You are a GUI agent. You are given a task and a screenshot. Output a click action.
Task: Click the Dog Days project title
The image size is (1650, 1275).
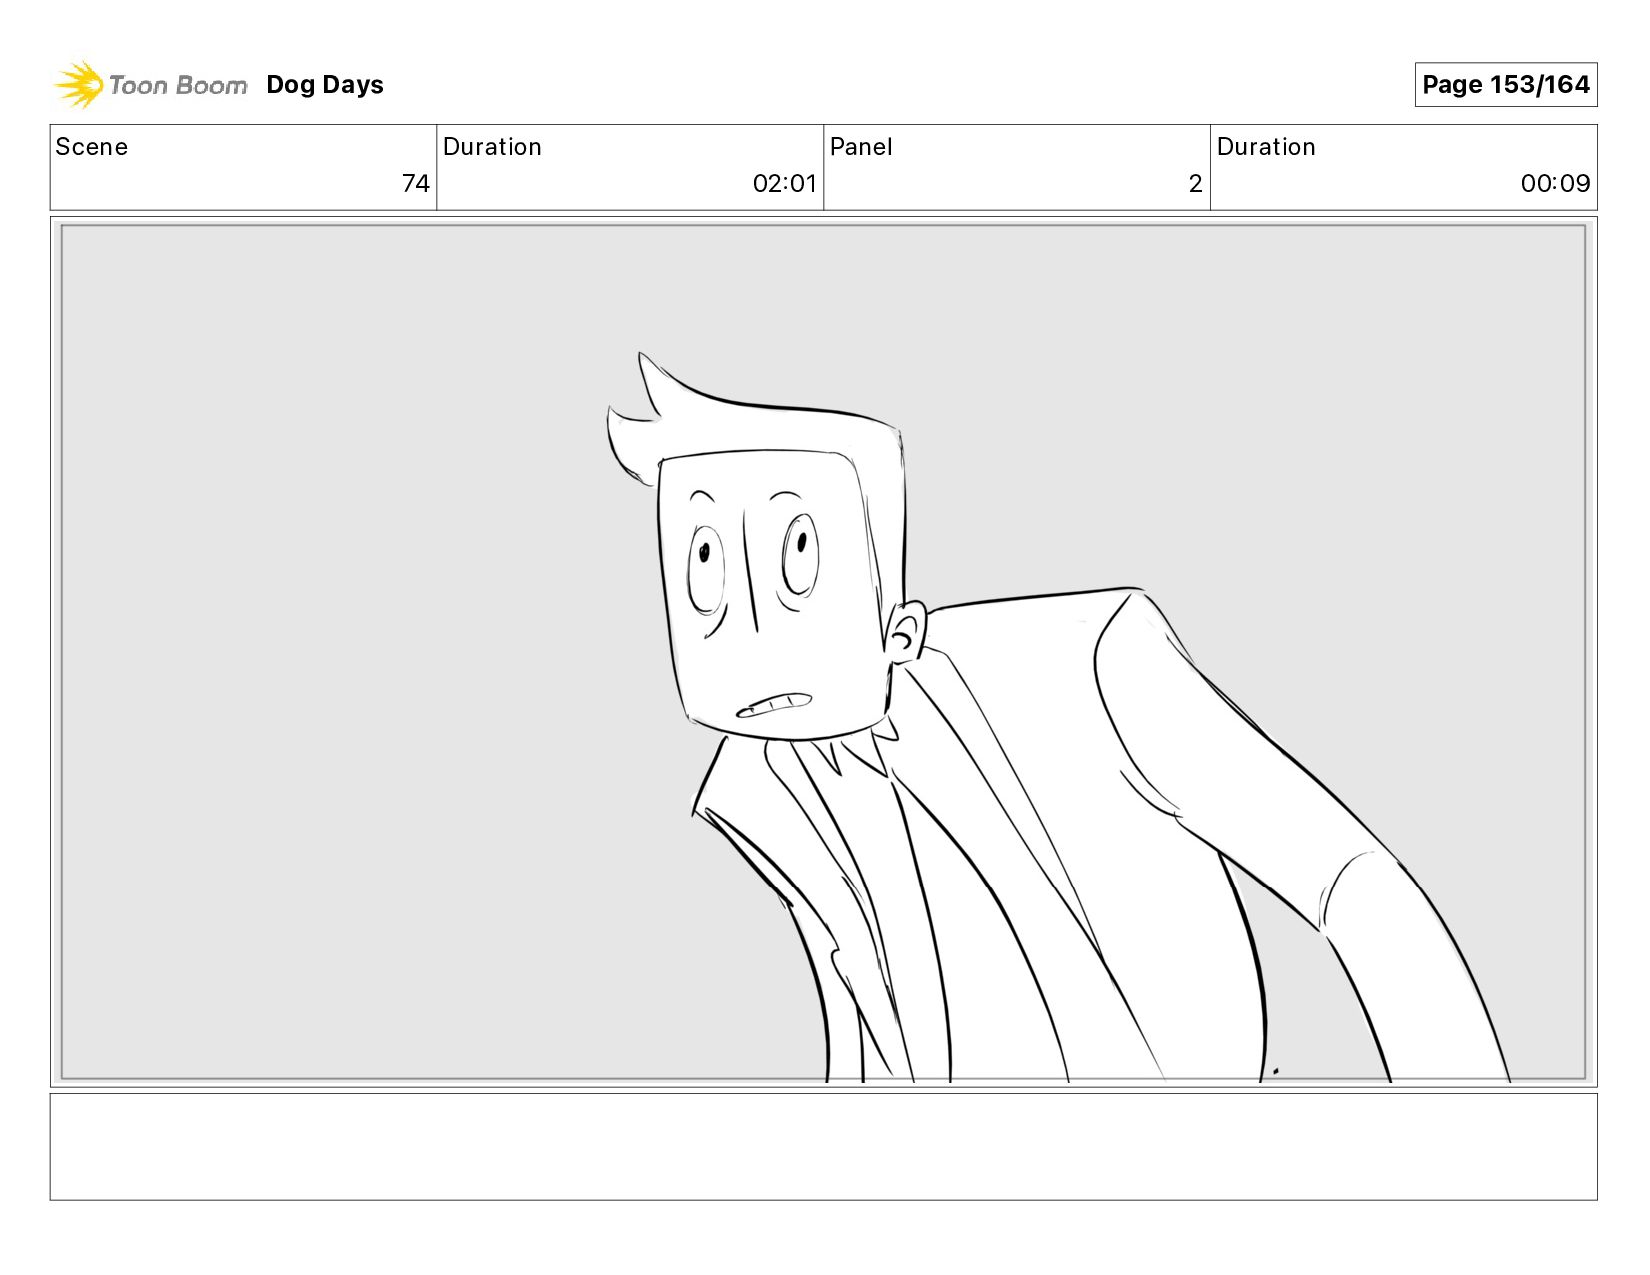point(325,85)
